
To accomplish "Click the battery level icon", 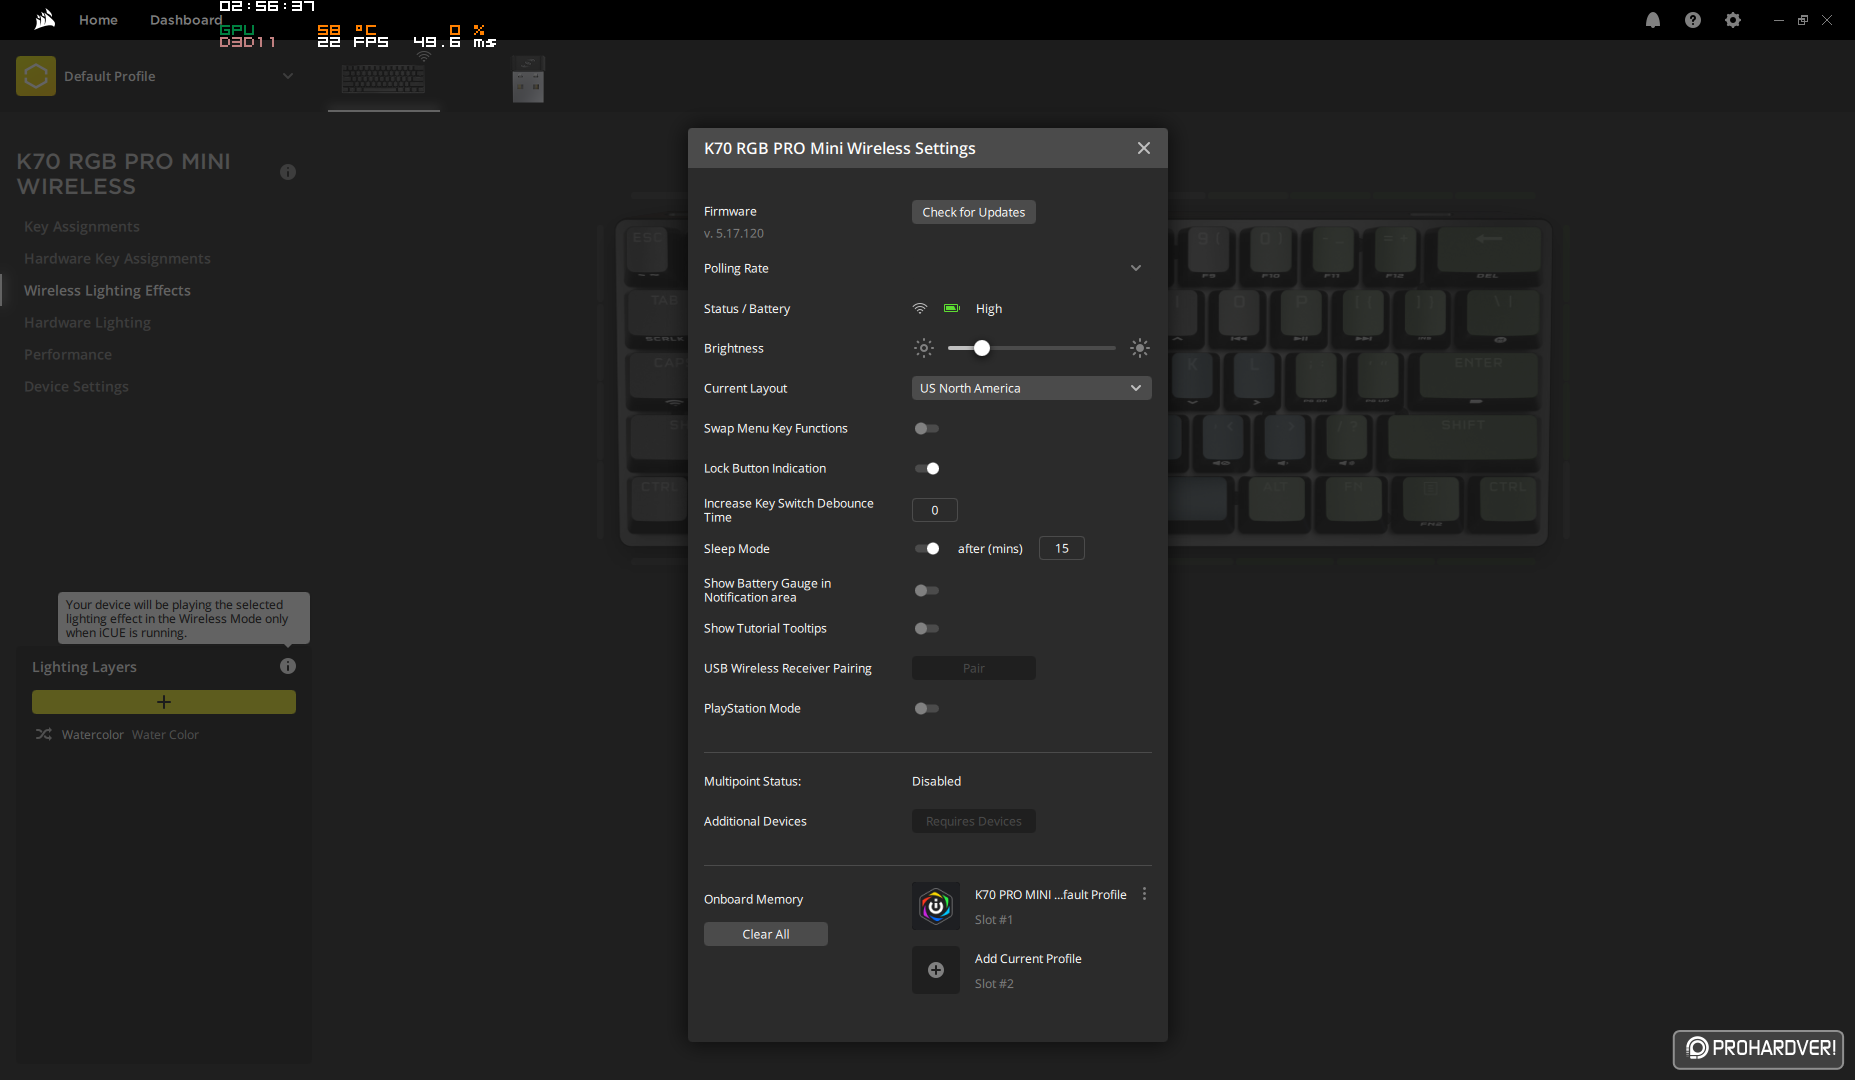I will (x=952, y=308).
